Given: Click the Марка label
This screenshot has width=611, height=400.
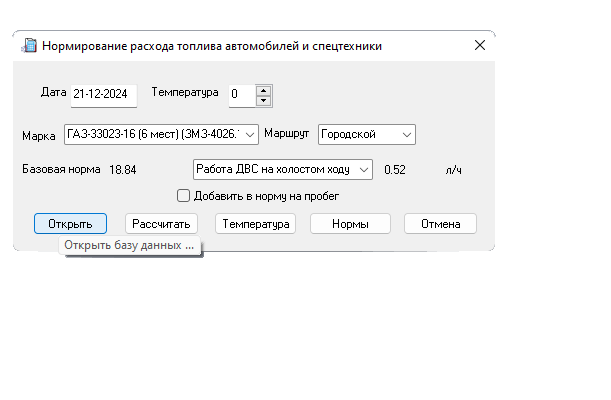Looking at the screenshot, I should (39, 136).
